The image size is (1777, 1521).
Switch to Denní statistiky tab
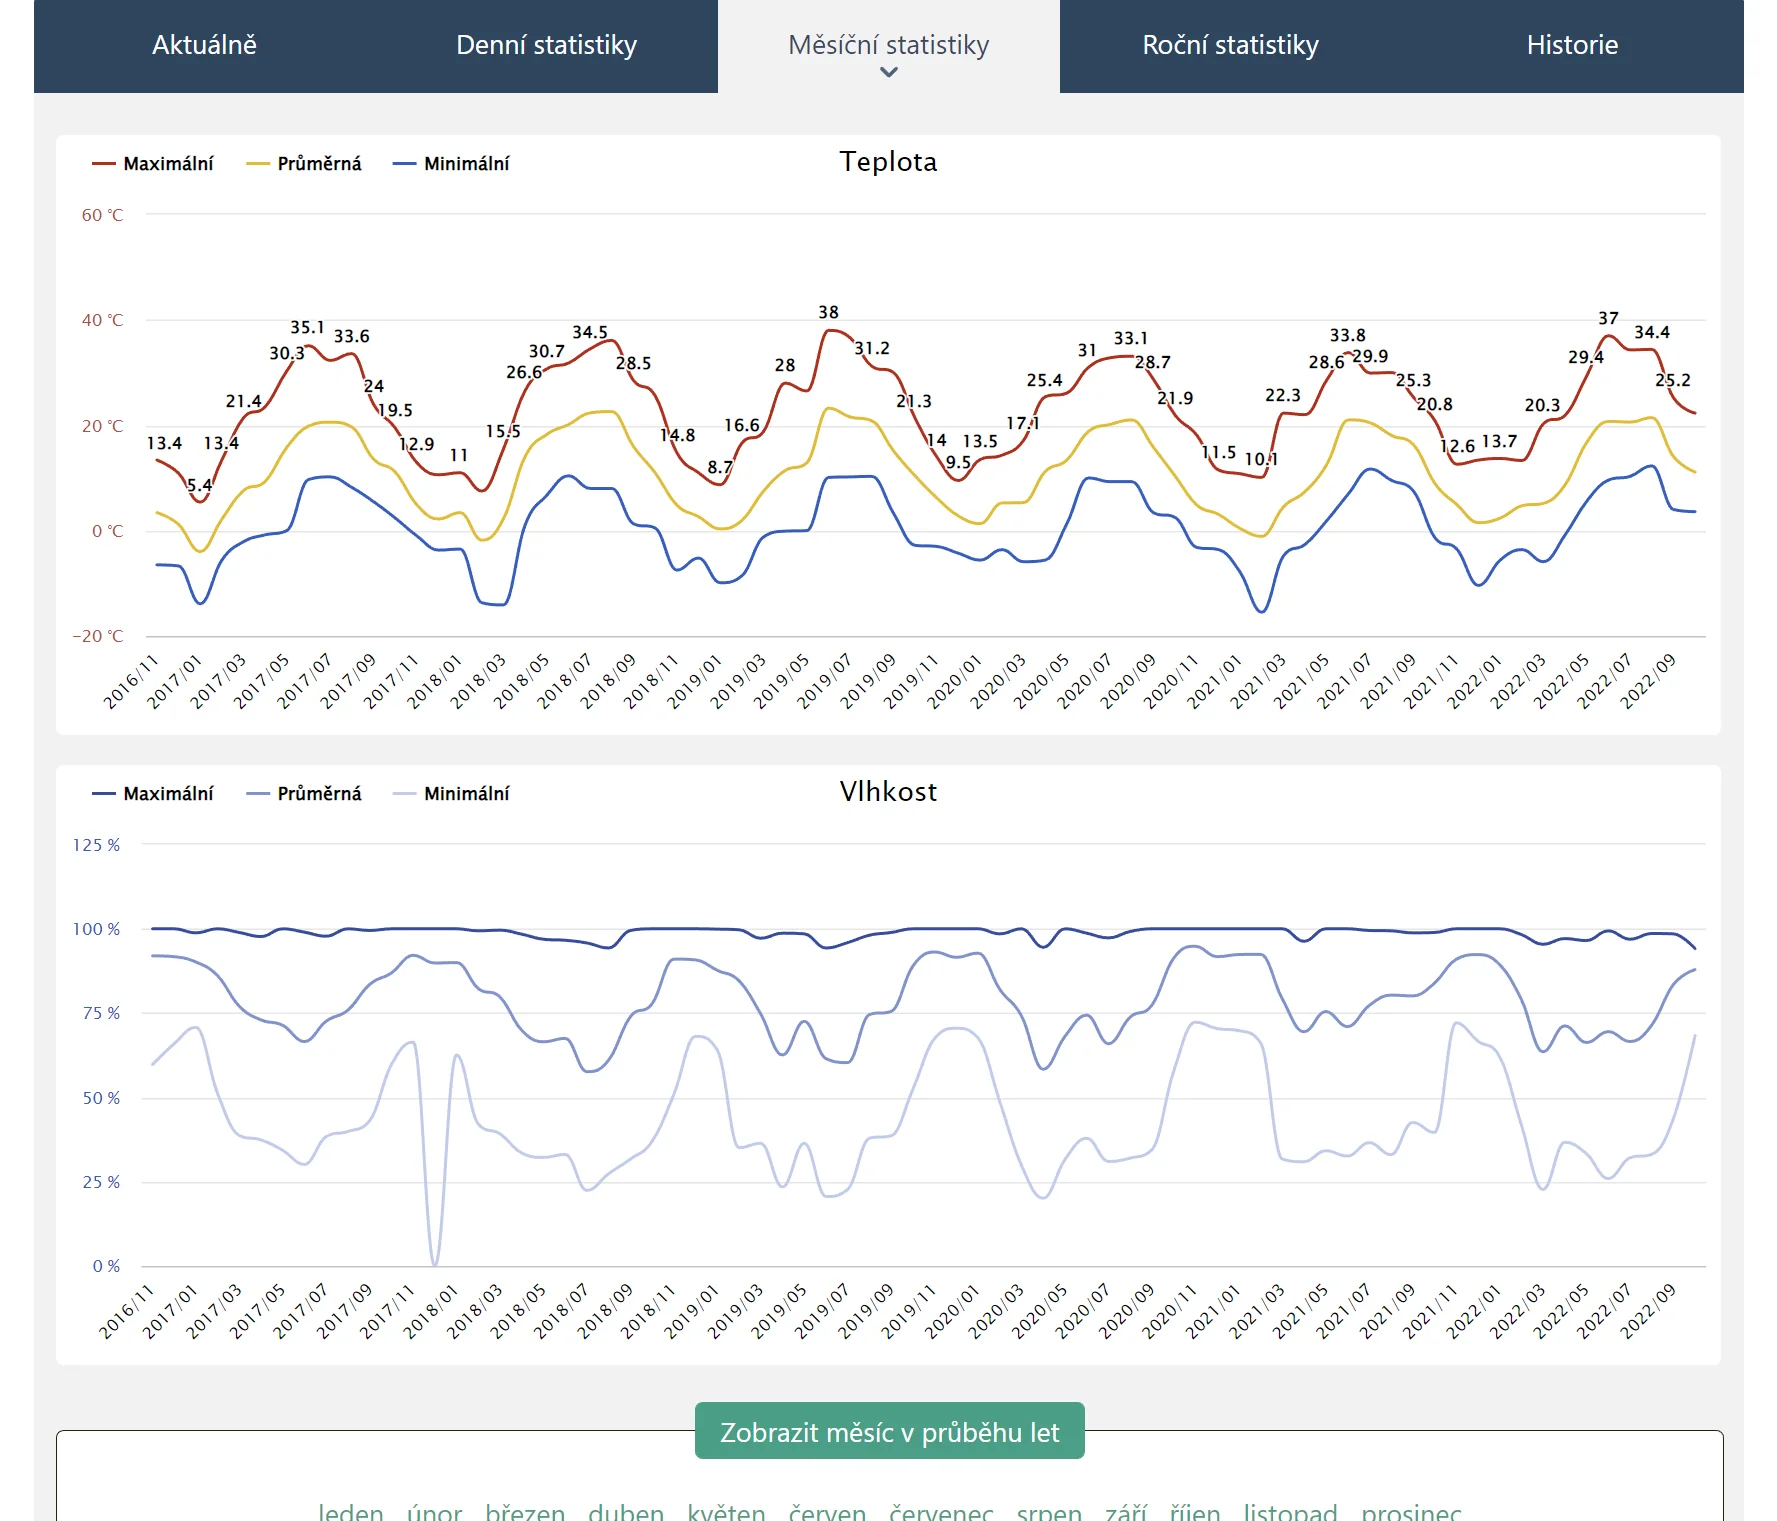pos(546,45)
